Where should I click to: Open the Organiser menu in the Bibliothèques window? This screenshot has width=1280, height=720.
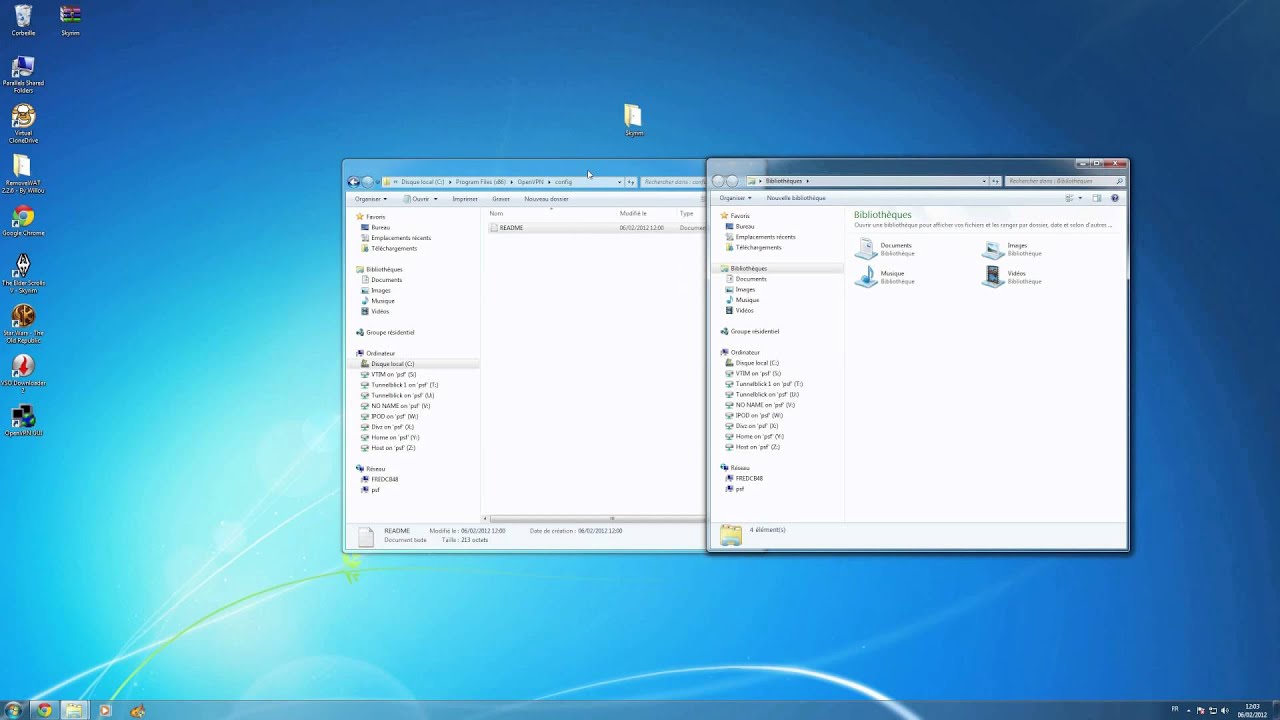click(735, 198)
